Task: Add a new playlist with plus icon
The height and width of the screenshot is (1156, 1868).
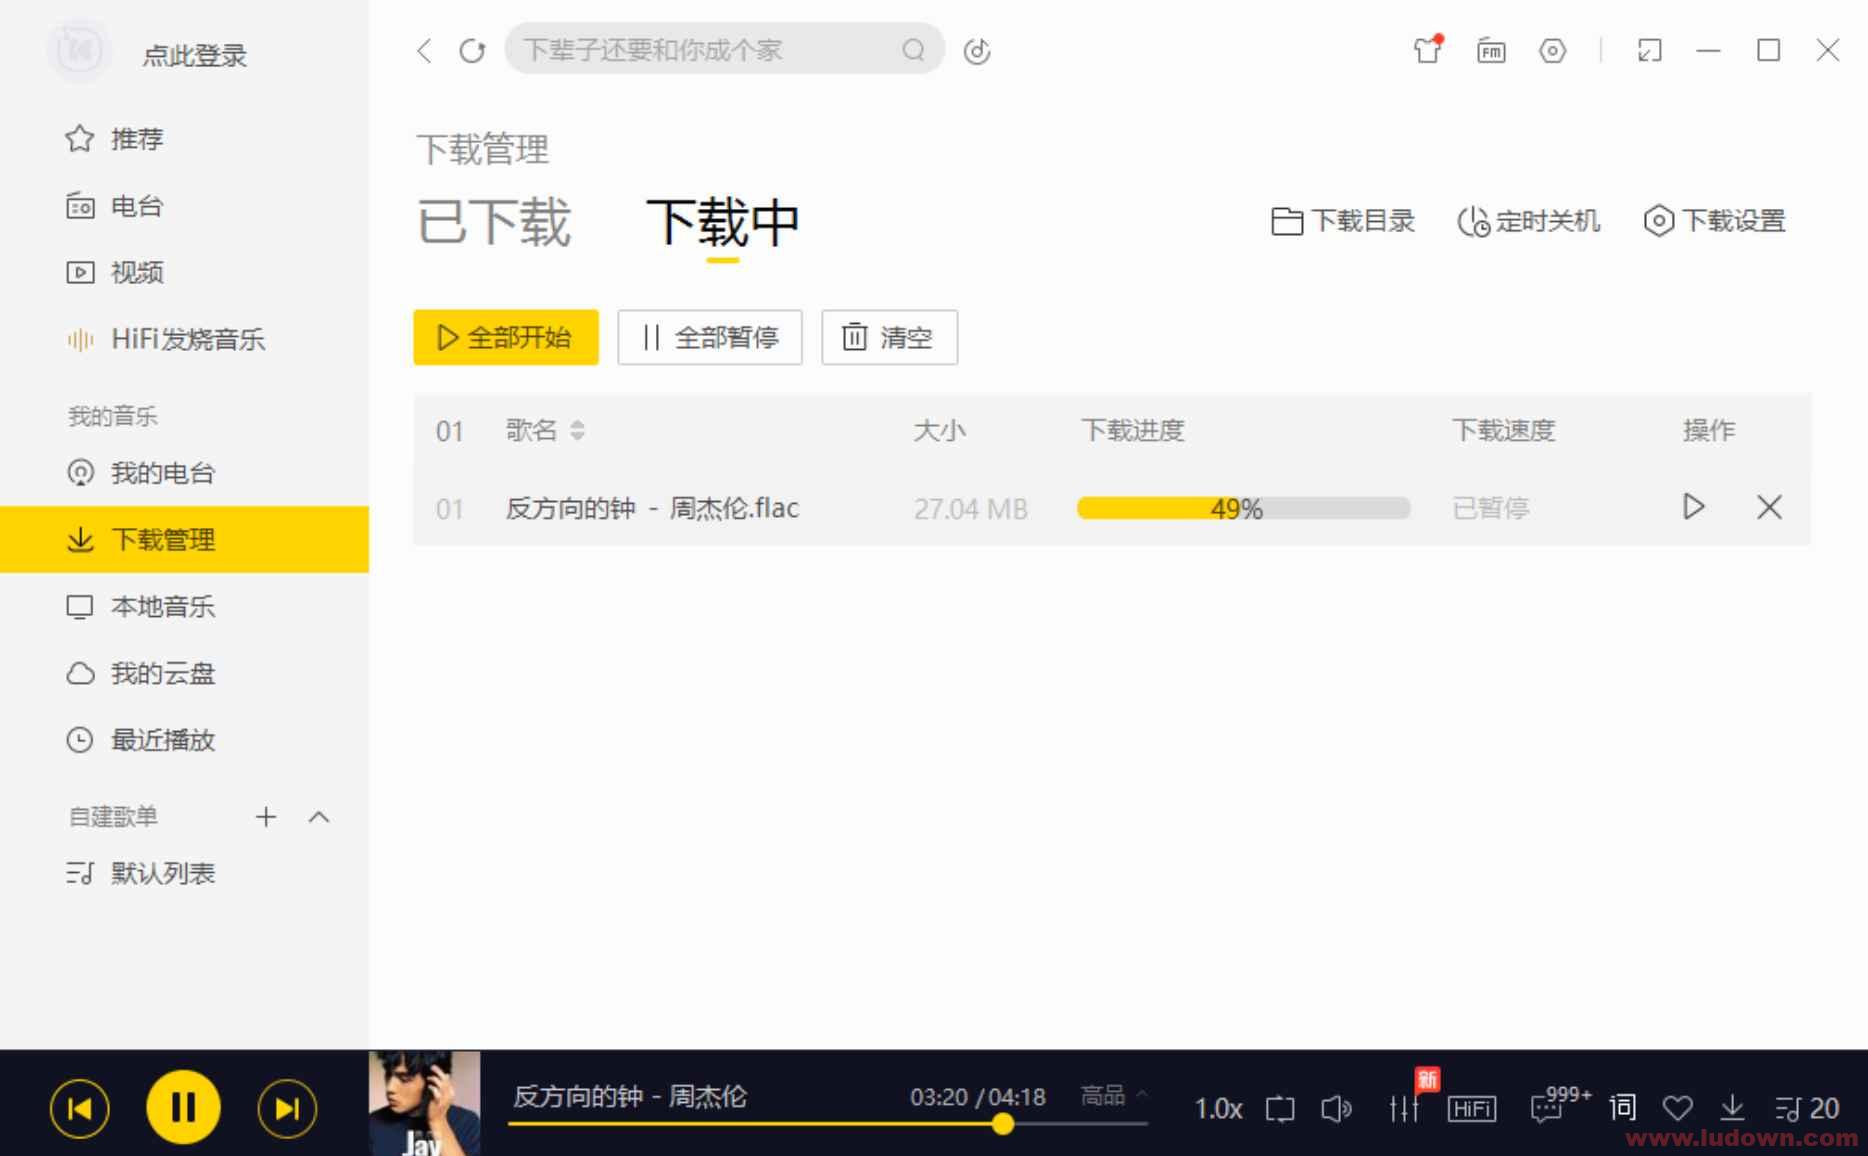Action: click(265, 817)
